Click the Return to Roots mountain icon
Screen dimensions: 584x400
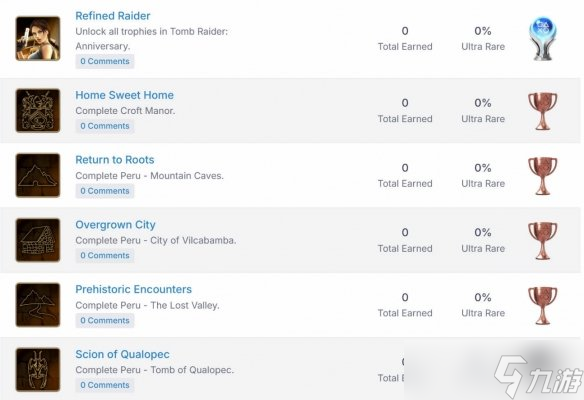pos(38,175)
